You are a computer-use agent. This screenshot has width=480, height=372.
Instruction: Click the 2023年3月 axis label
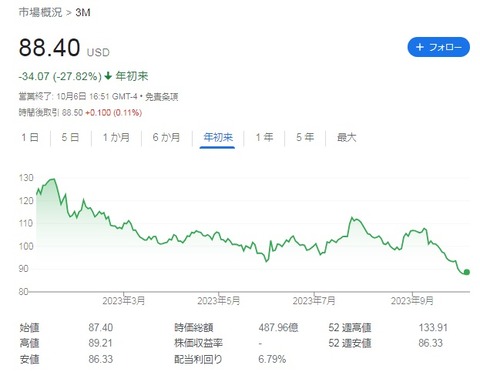(x=124, y=301)
